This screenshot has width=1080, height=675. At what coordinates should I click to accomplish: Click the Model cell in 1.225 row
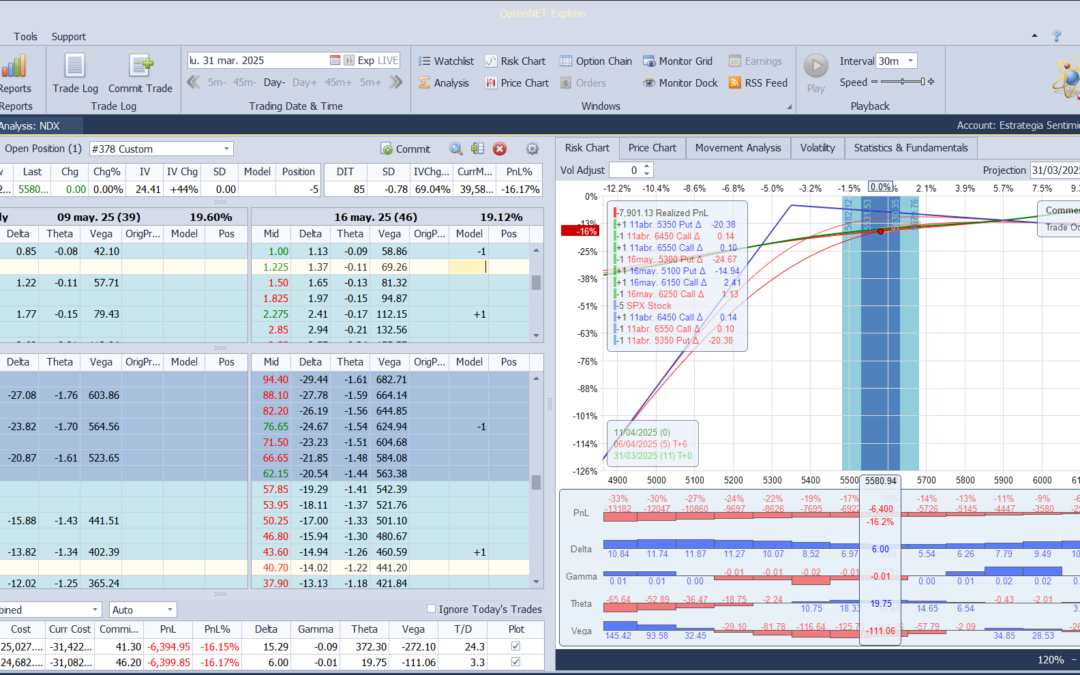(469, 267)
